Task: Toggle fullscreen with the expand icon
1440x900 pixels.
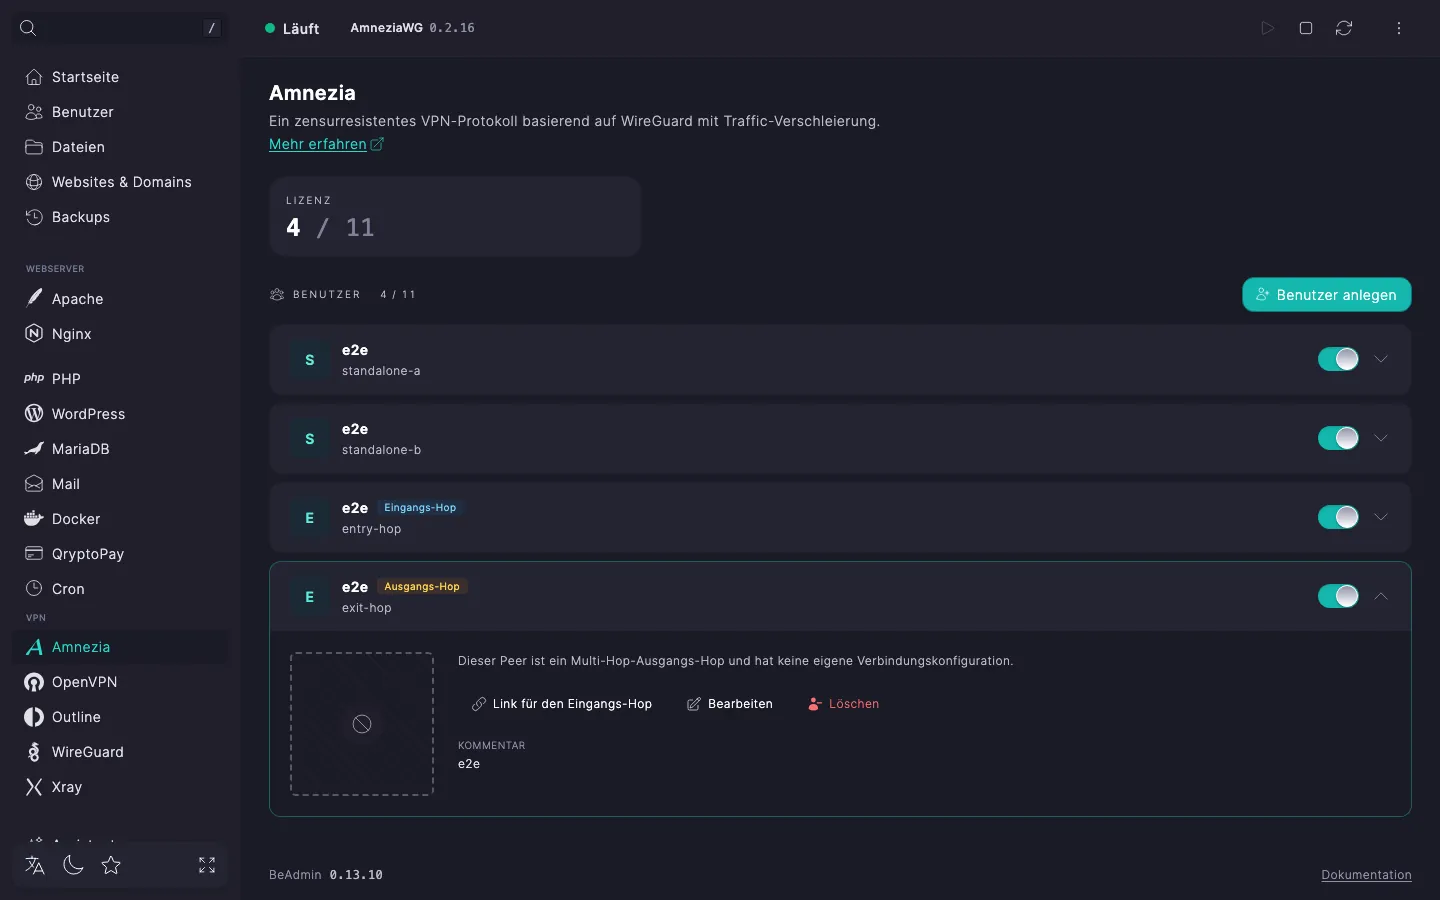Action: 207,865
